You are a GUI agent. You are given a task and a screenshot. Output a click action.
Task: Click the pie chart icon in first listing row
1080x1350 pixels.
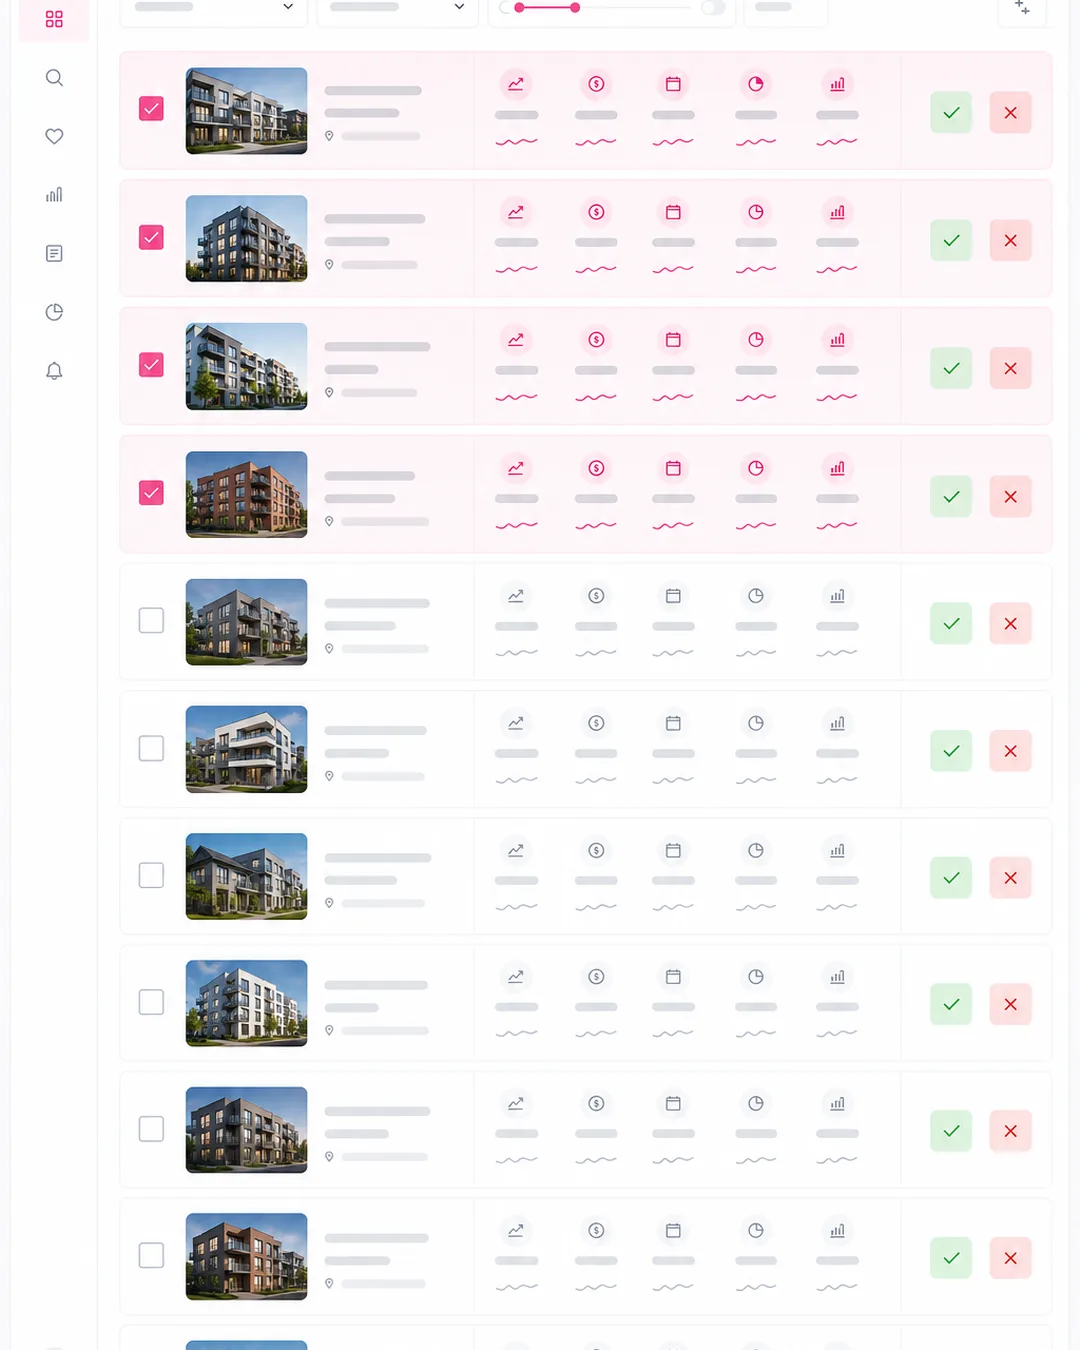(756, 84)
